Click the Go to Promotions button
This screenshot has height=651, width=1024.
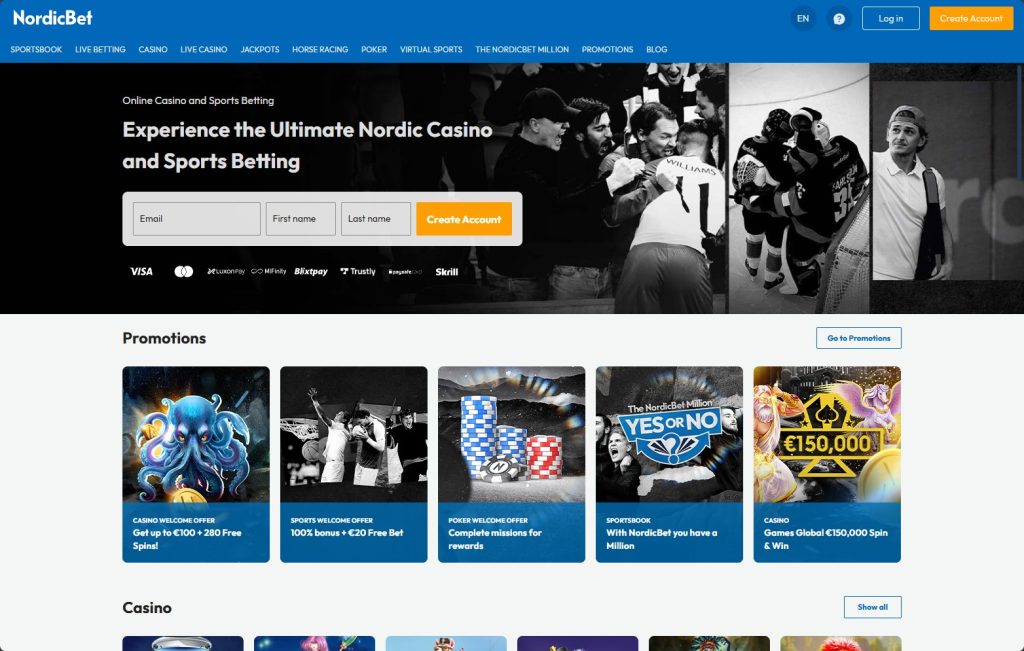point(859,338)
